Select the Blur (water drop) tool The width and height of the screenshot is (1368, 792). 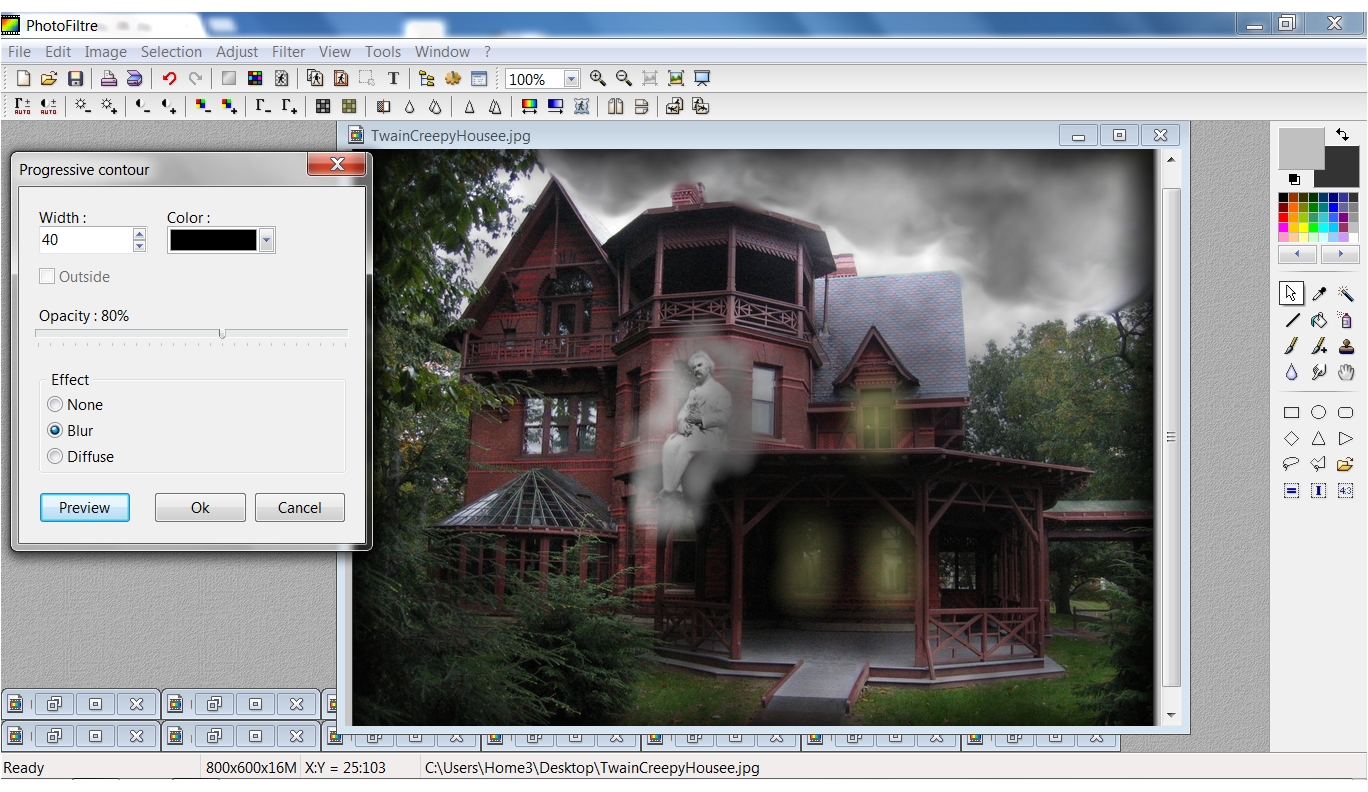1292,373
